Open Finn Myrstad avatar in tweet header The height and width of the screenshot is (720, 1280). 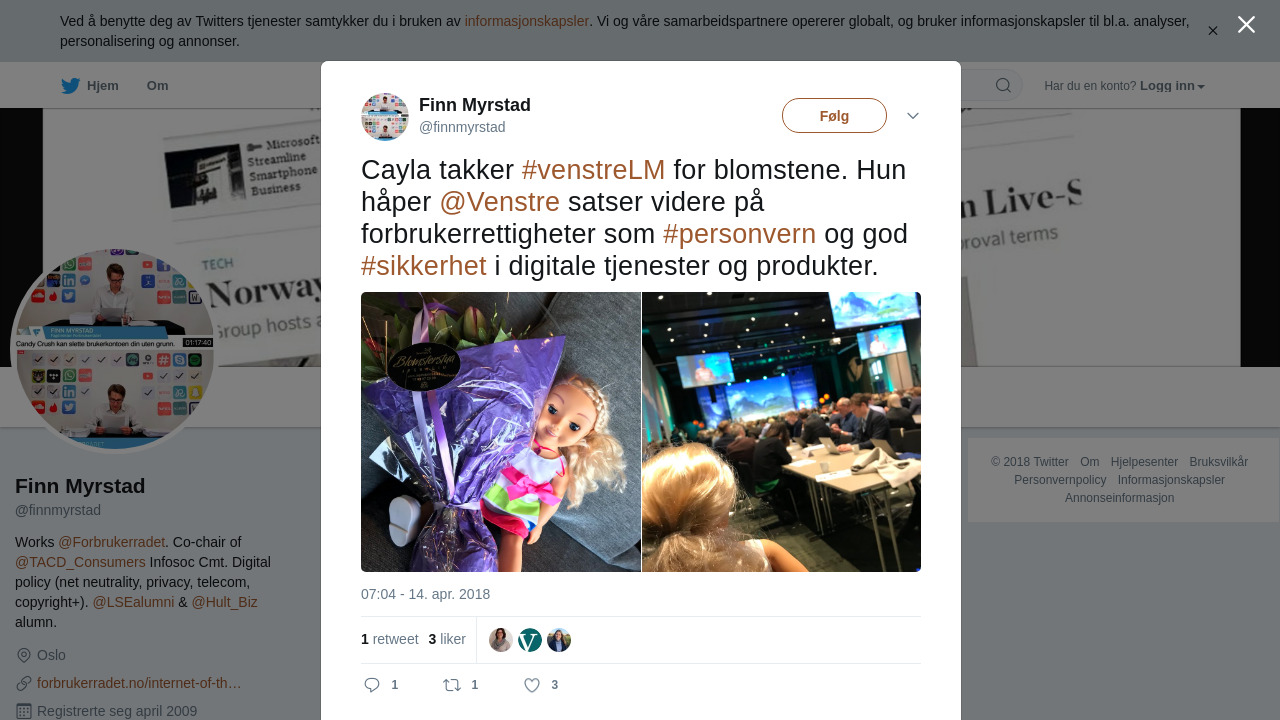click(x=385, y=117)
